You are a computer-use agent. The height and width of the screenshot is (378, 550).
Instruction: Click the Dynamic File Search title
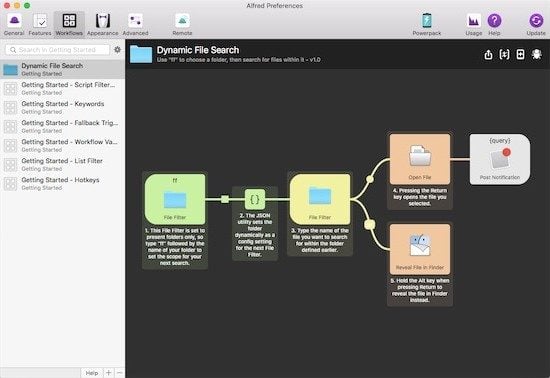[198, 50]
